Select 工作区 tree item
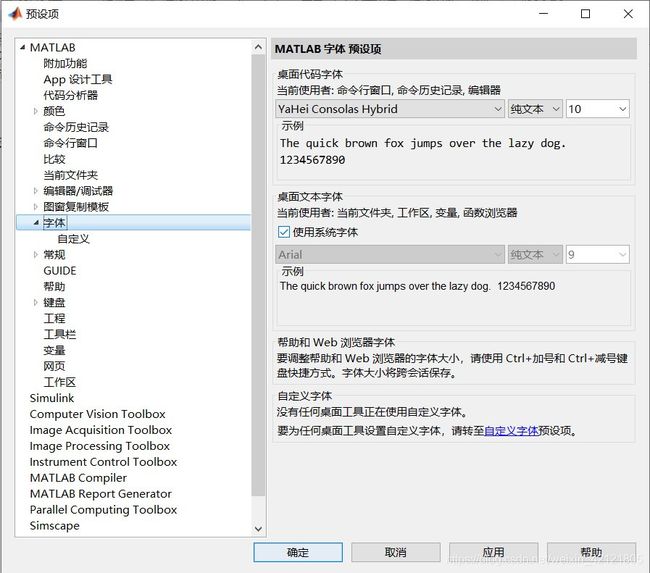650x573 pixels. (x=60, y=382)
